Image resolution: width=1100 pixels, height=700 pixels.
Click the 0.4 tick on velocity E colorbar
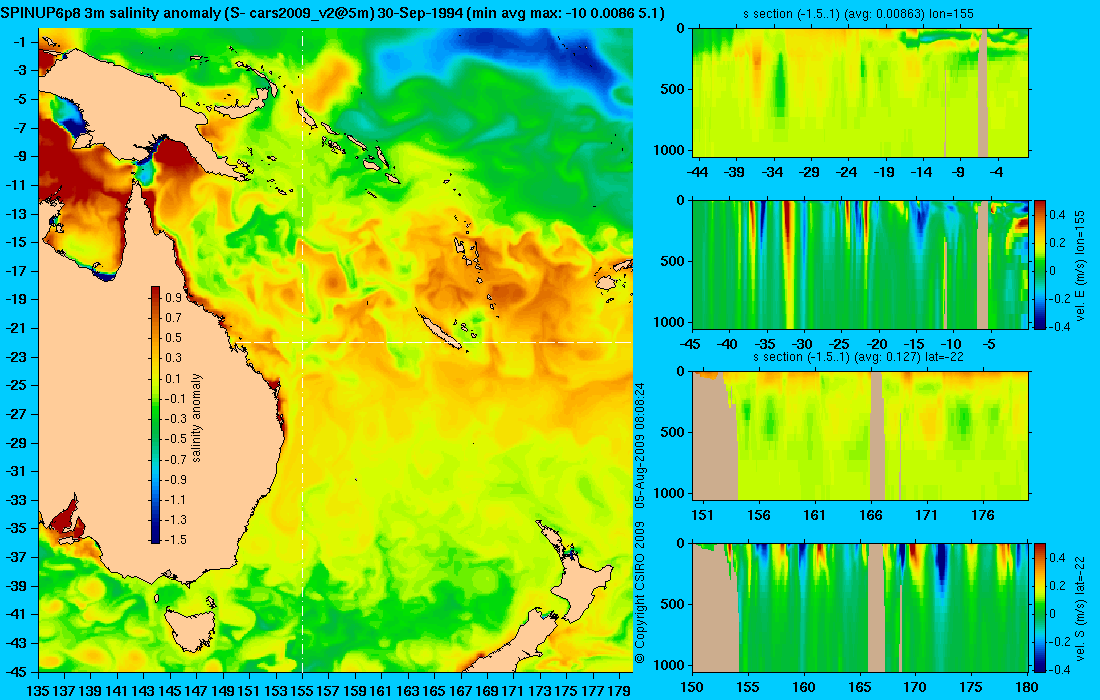[1057, 215]
